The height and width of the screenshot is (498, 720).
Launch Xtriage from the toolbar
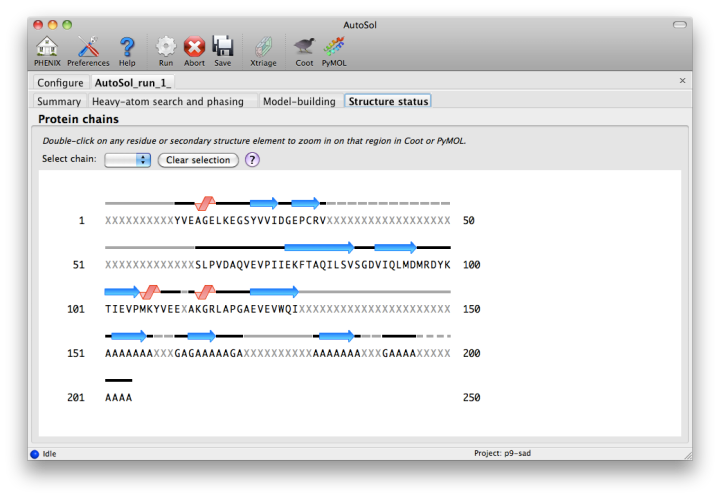263,47
